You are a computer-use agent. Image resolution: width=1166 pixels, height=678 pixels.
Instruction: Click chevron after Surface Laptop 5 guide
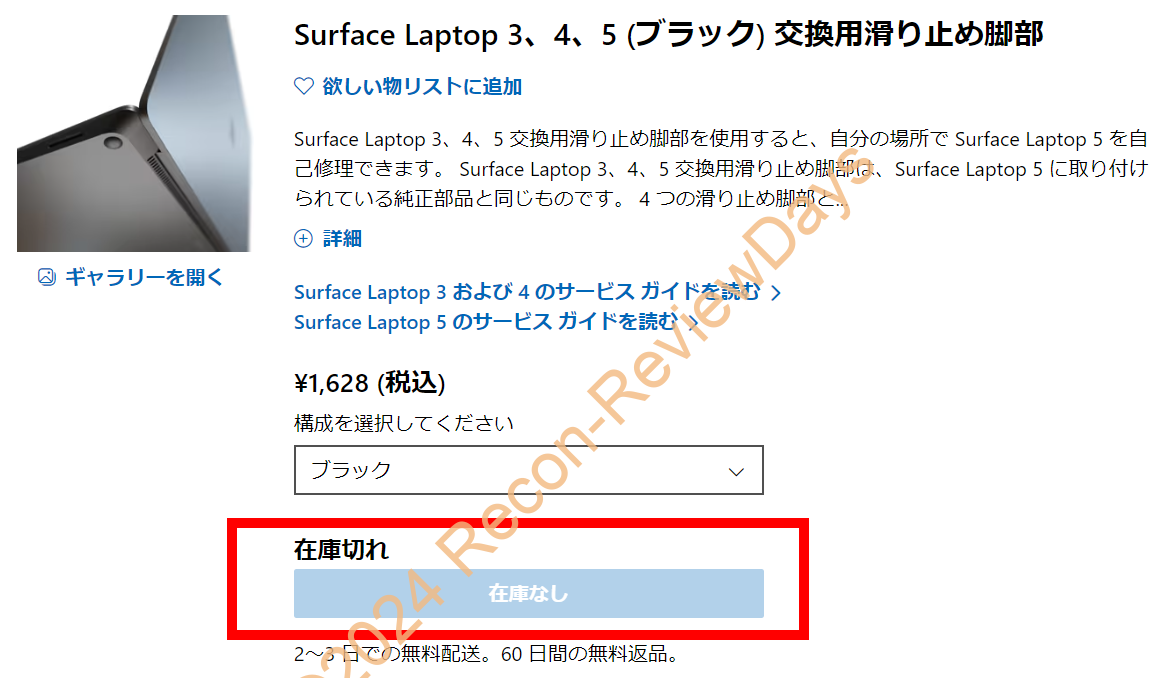click(x=693, y=322)
